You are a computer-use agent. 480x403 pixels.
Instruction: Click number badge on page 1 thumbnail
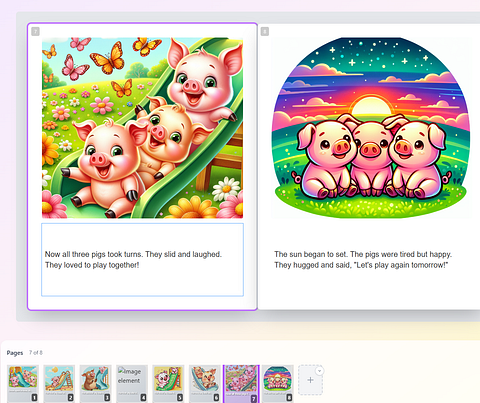point(34,397)
